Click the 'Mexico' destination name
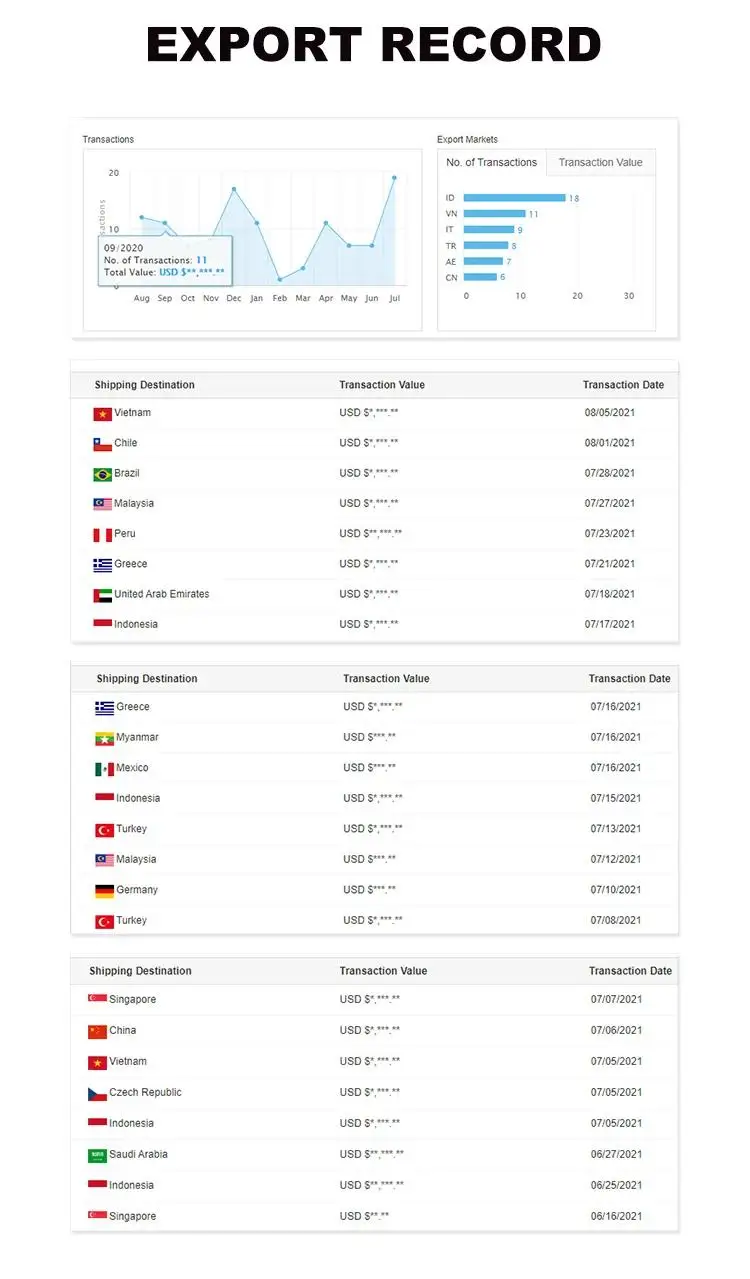750x1279 pixels. pos(132,768)
